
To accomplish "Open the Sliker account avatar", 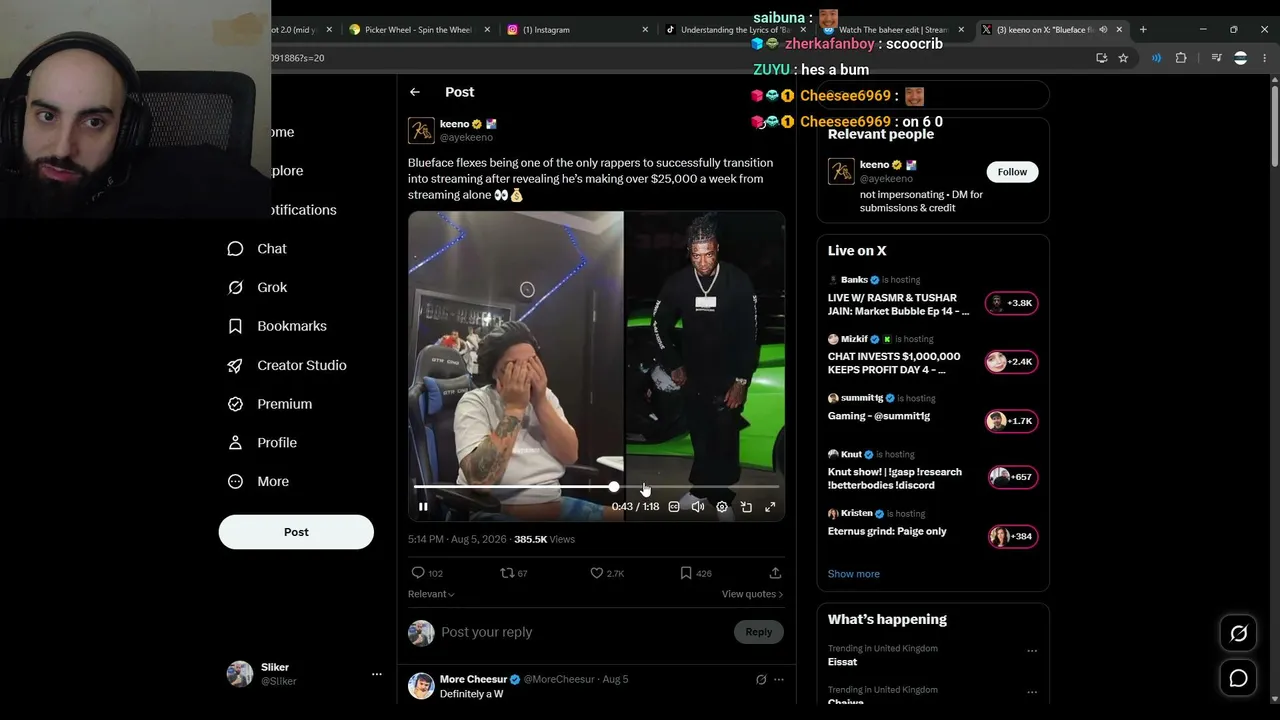I will click(x=240, y=674).
